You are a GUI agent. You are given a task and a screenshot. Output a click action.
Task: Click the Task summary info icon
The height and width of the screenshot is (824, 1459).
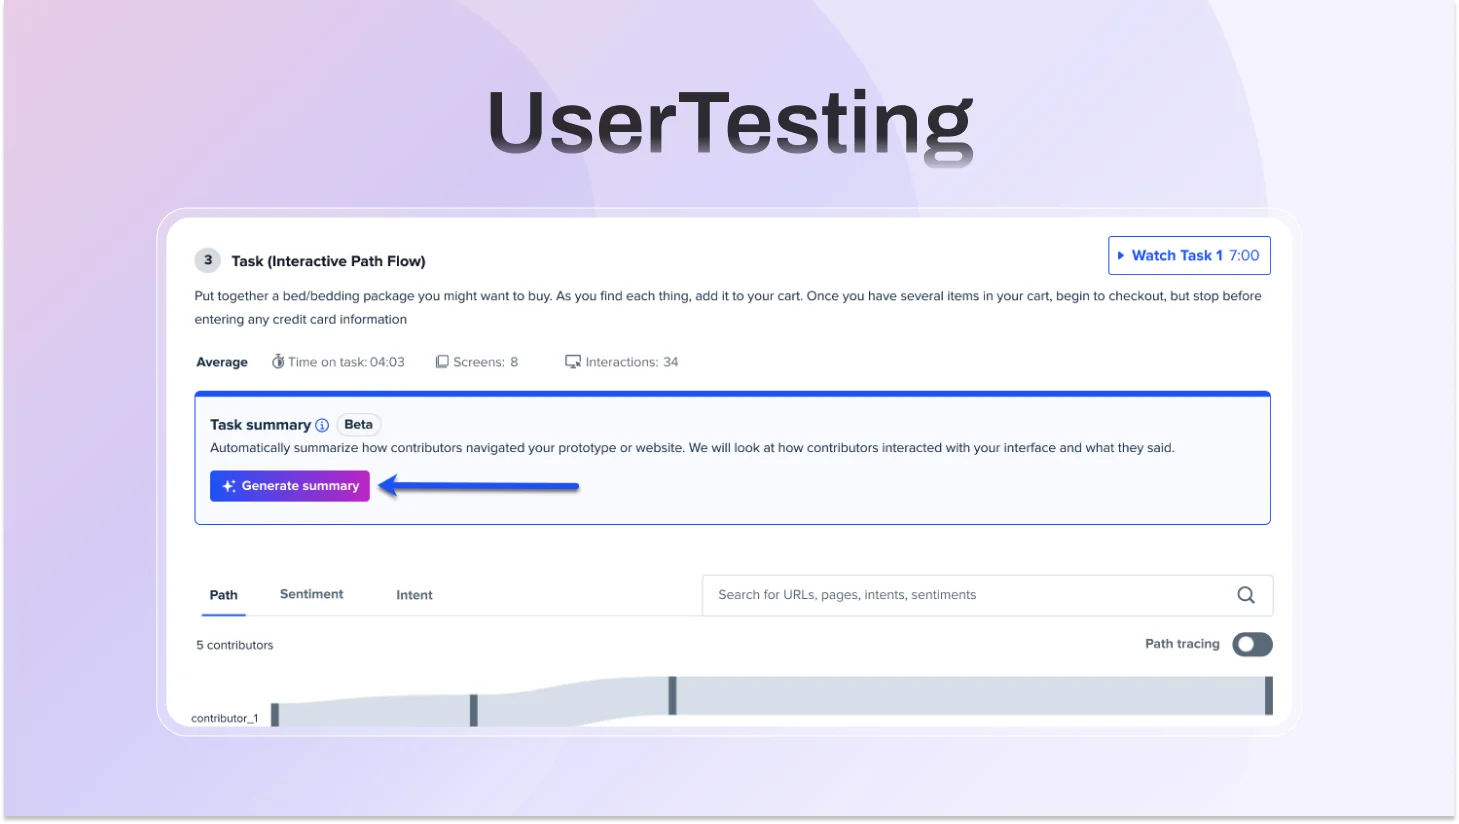click(x=322, y=425)
